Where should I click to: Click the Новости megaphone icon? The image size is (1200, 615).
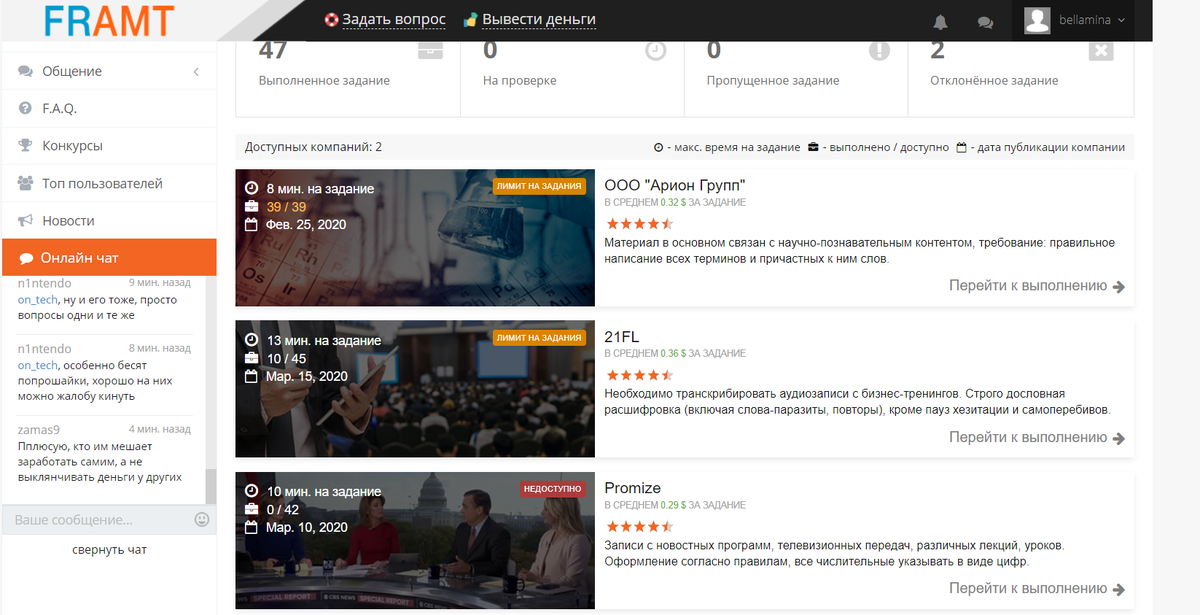pyautogui.click(x=26, y=220)
